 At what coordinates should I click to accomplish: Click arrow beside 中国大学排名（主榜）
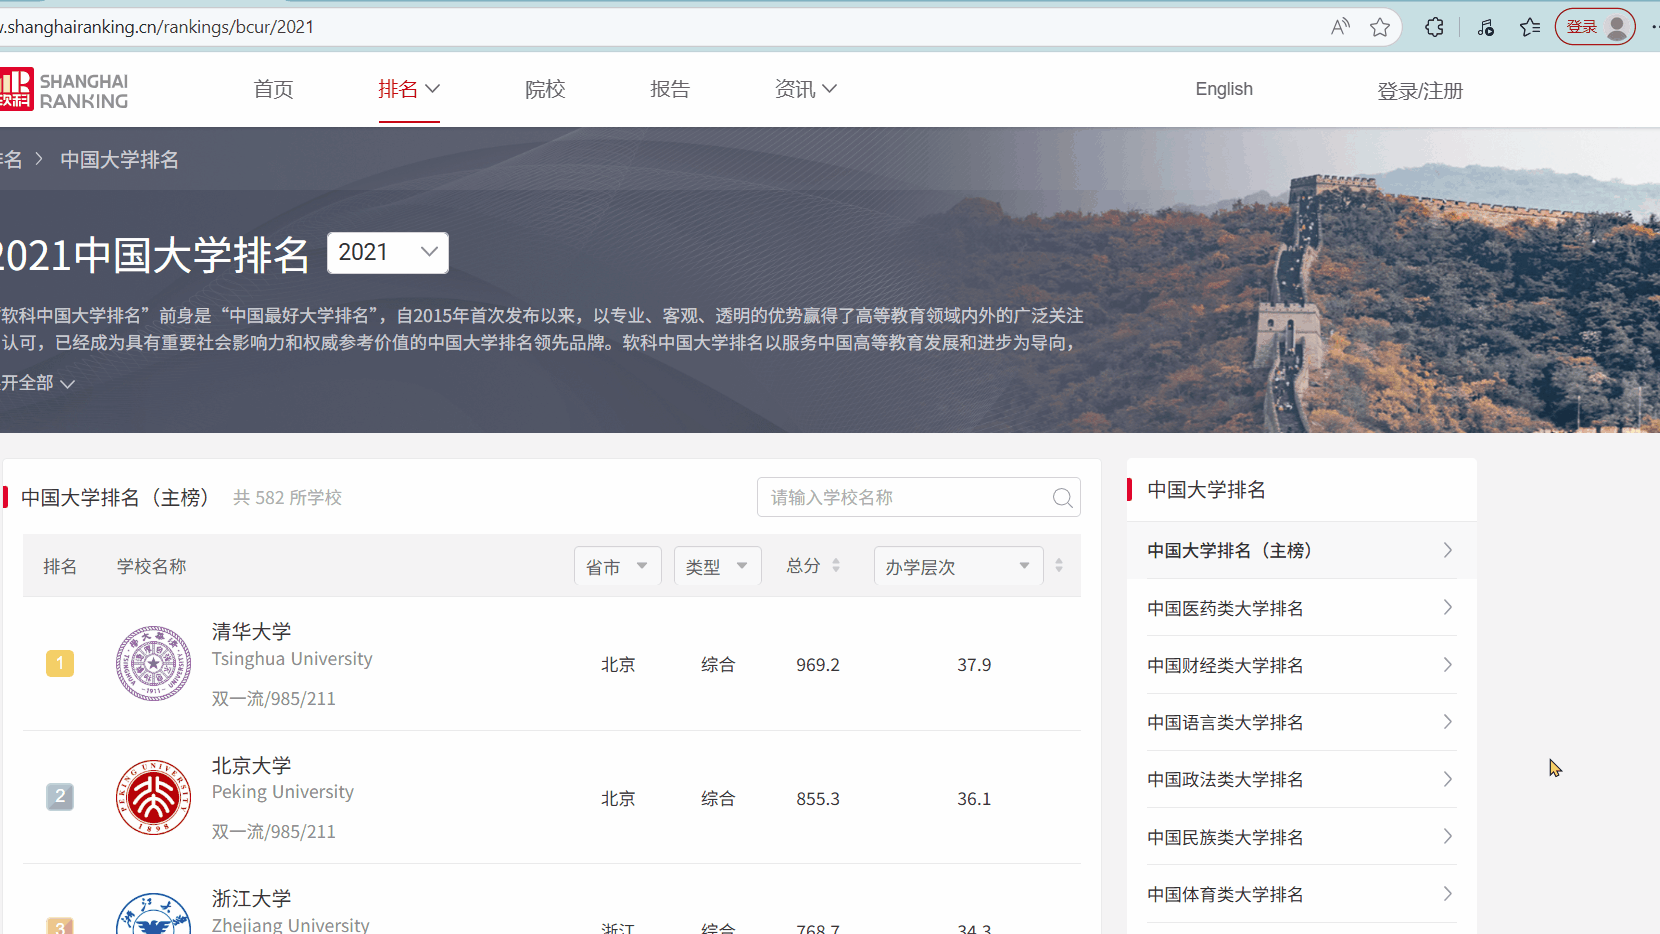click(1447, 550)
